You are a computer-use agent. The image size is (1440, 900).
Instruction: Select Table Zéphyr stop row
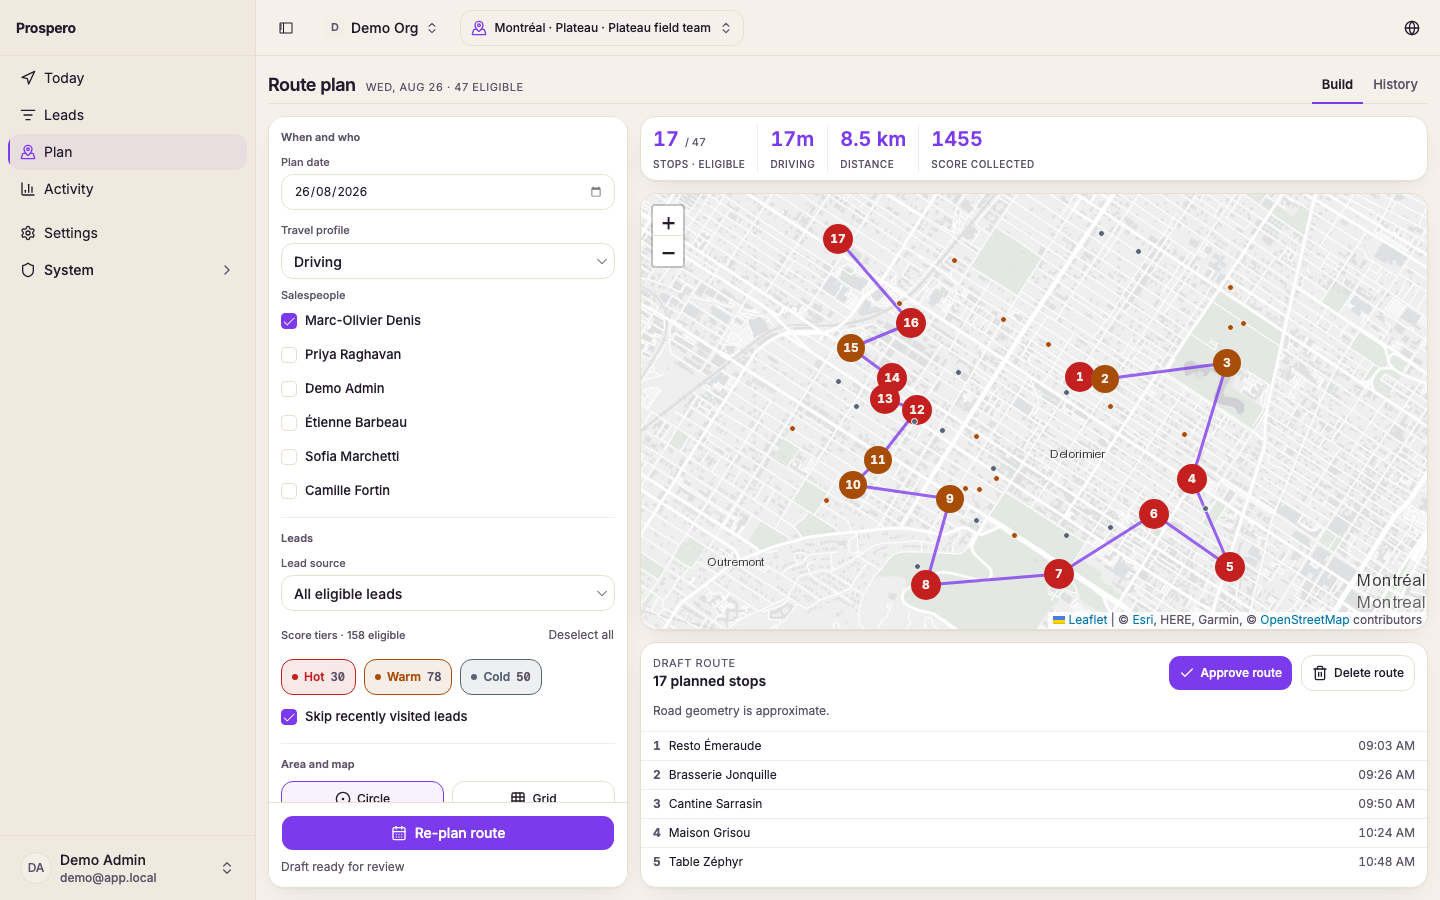pos(1034,862)
